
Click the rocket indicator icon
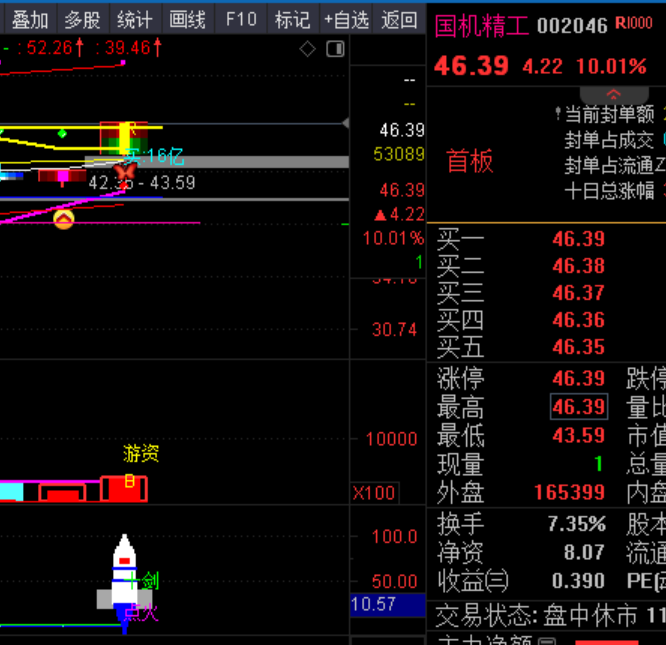click(x=124, y=582)
